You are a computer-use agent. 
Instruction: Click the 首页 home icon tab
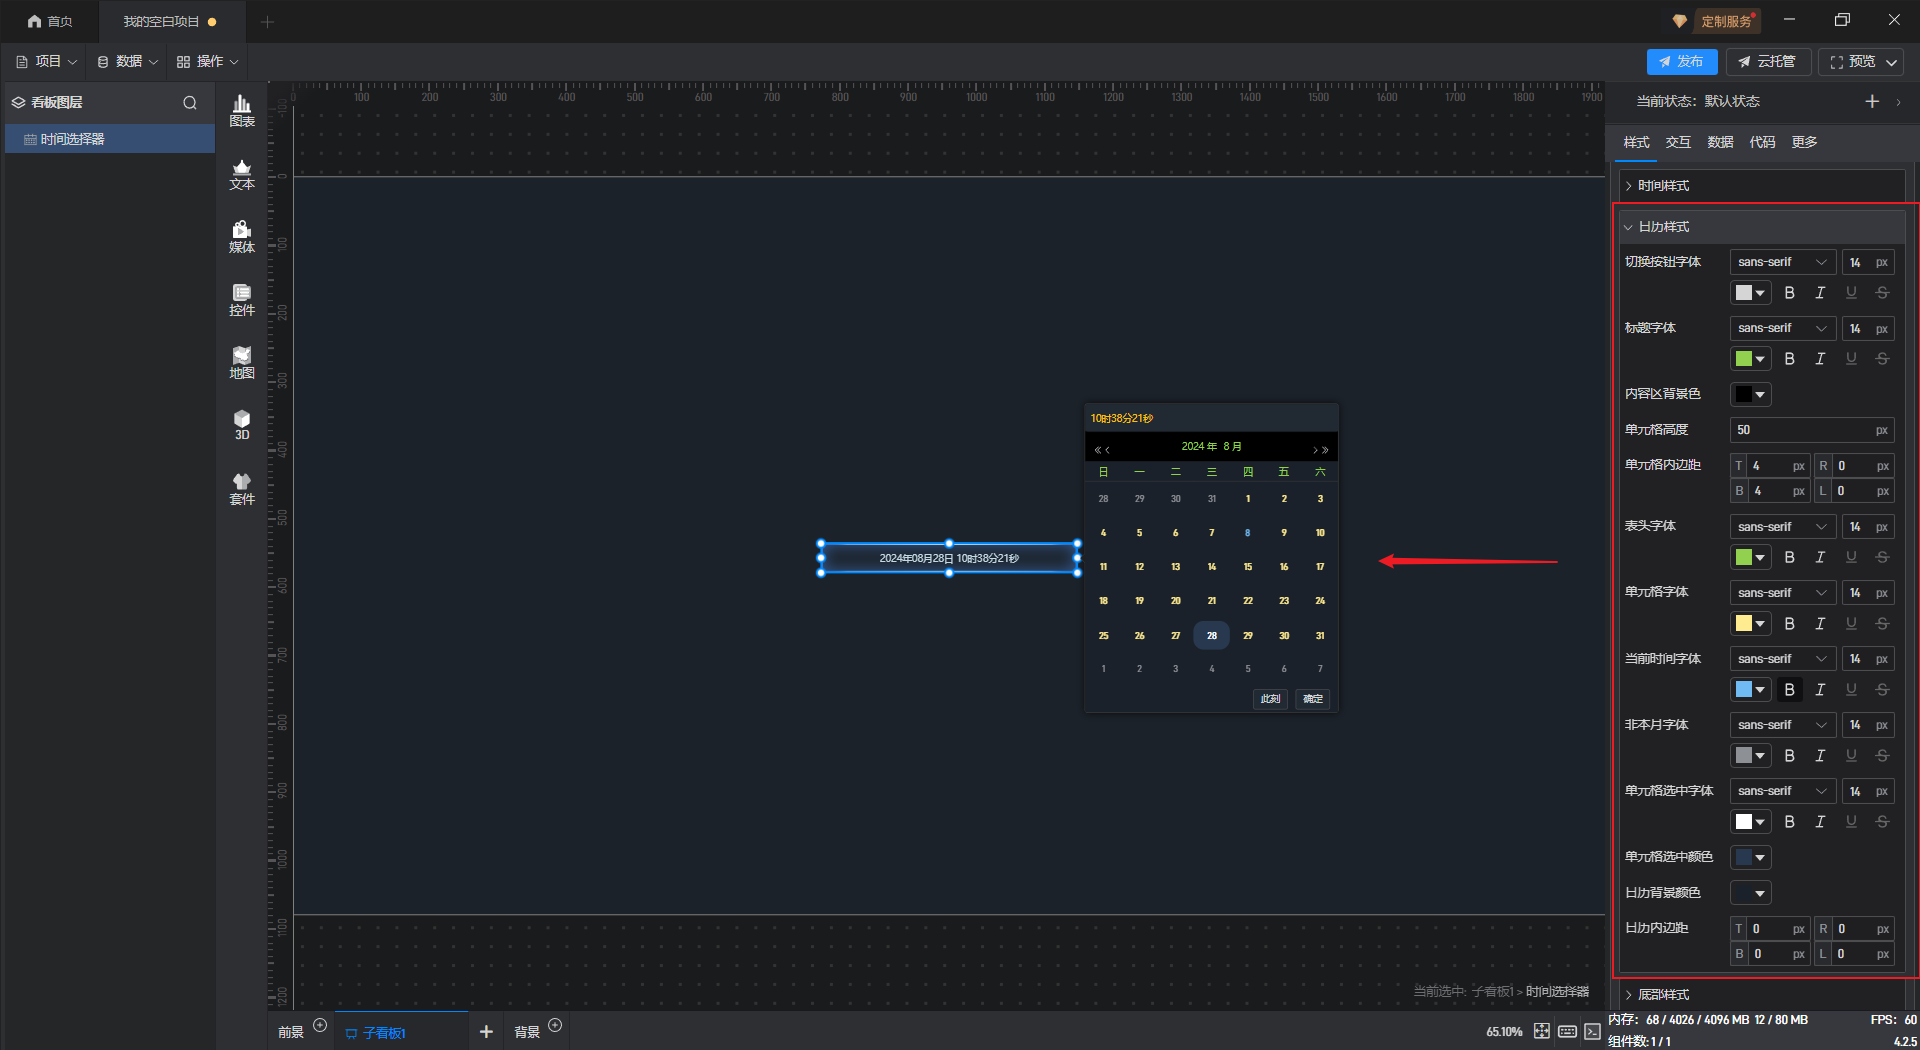click(x=49, y=21)
